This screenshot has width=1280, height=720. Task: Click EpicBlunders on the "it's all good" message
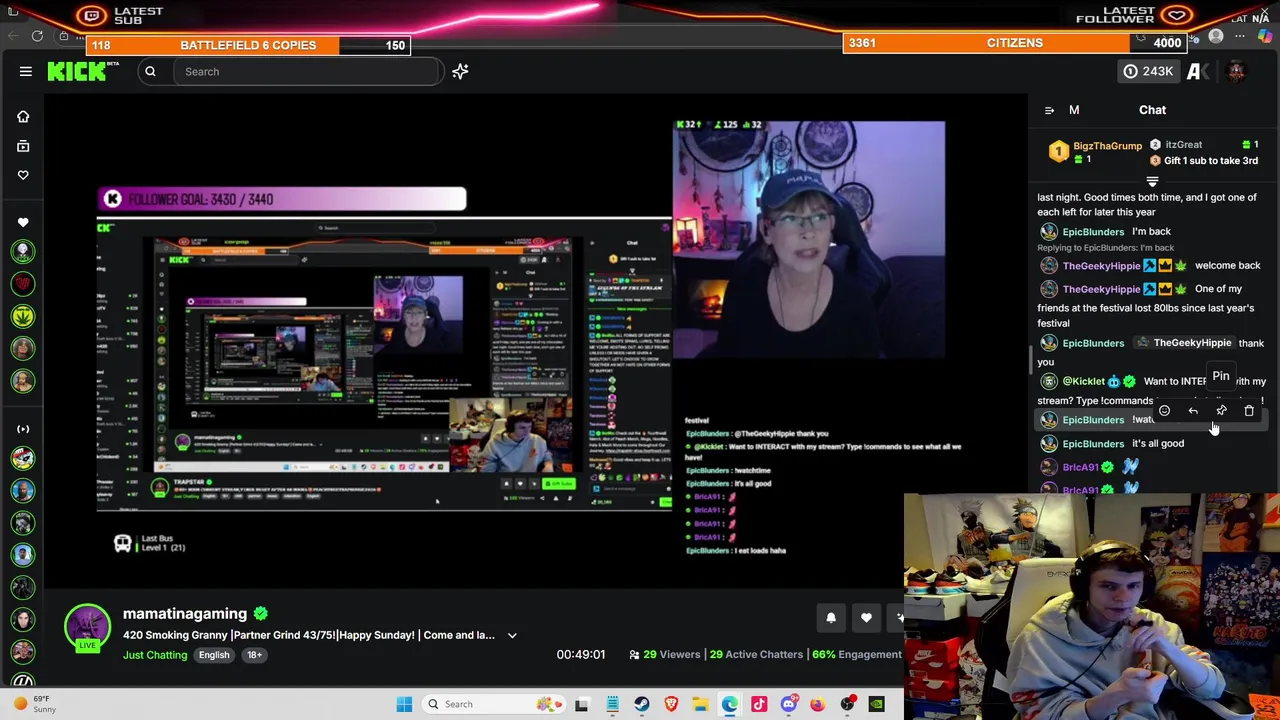[x=1093, y=444]
